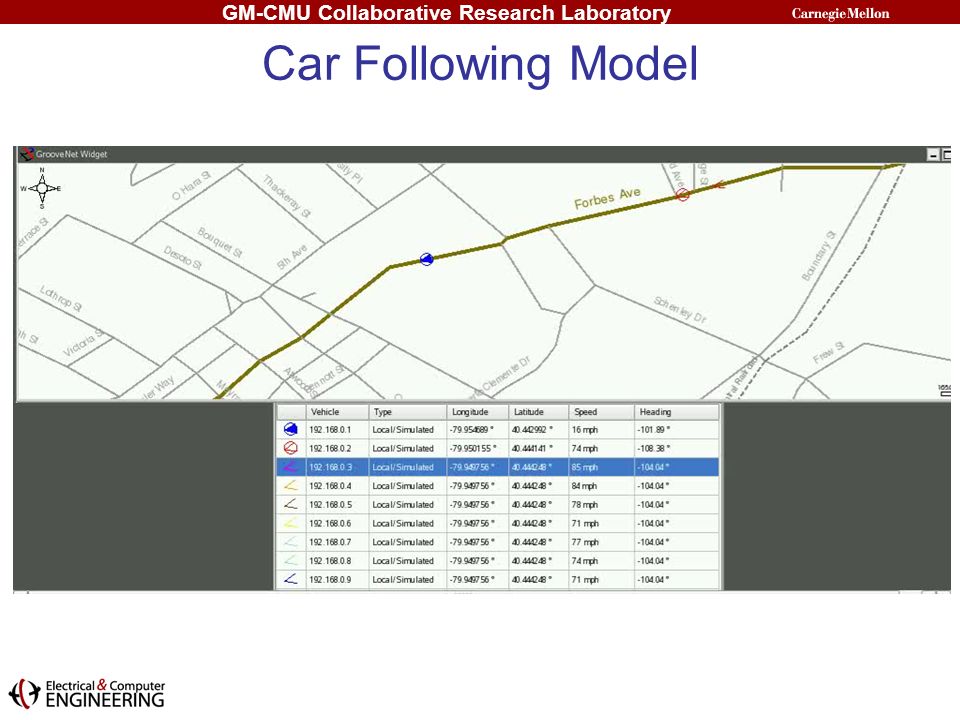Click the Thackeray St label on map

287,196
